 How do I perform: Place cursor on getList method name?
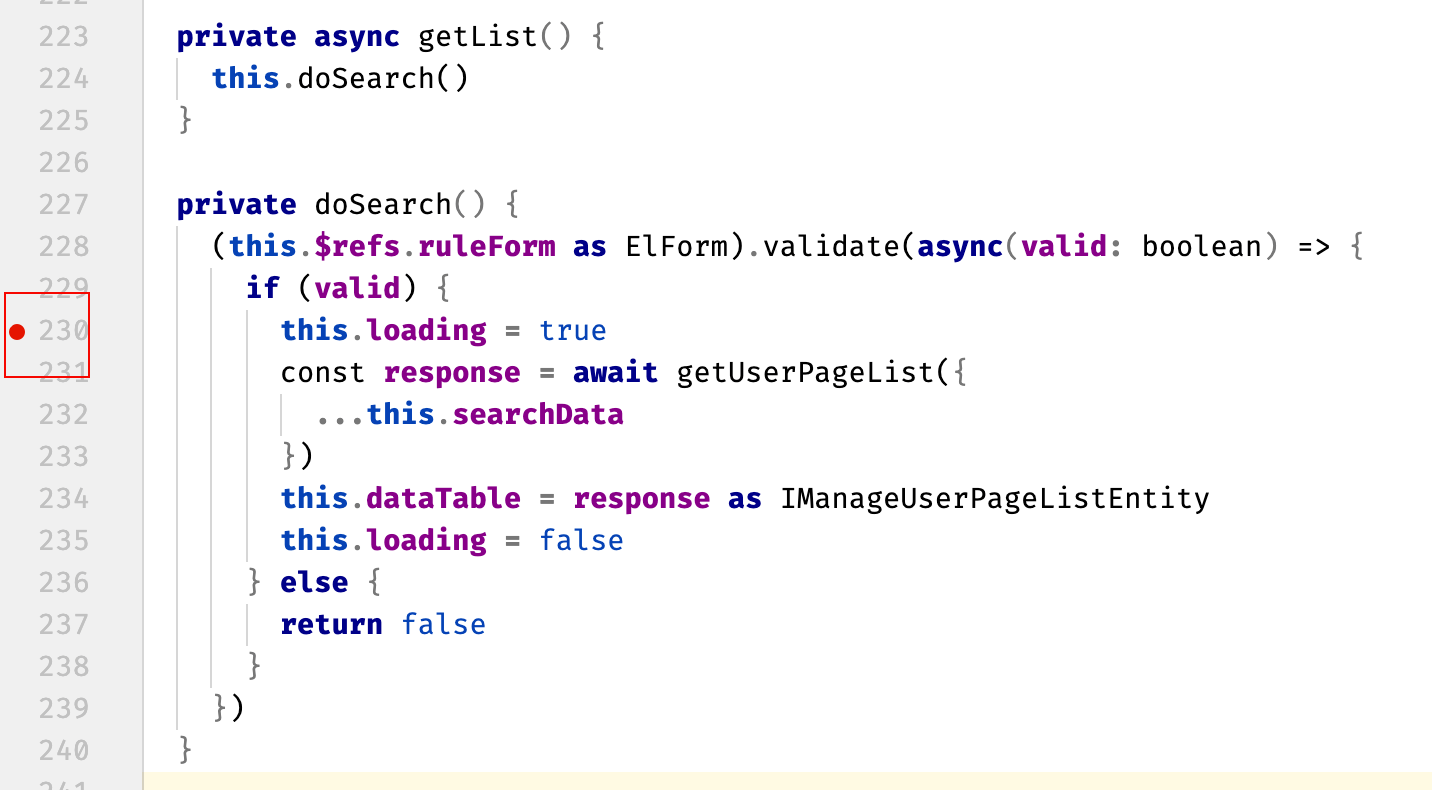click(x=477, y=38)
